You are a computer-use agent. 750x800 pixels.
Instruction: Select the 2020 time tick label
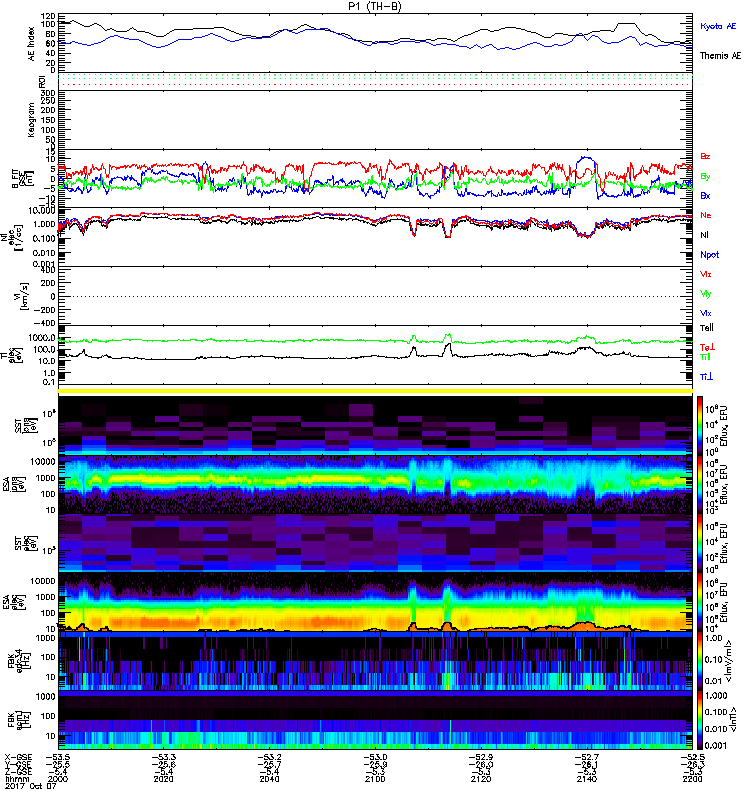(x=163, y=779)
